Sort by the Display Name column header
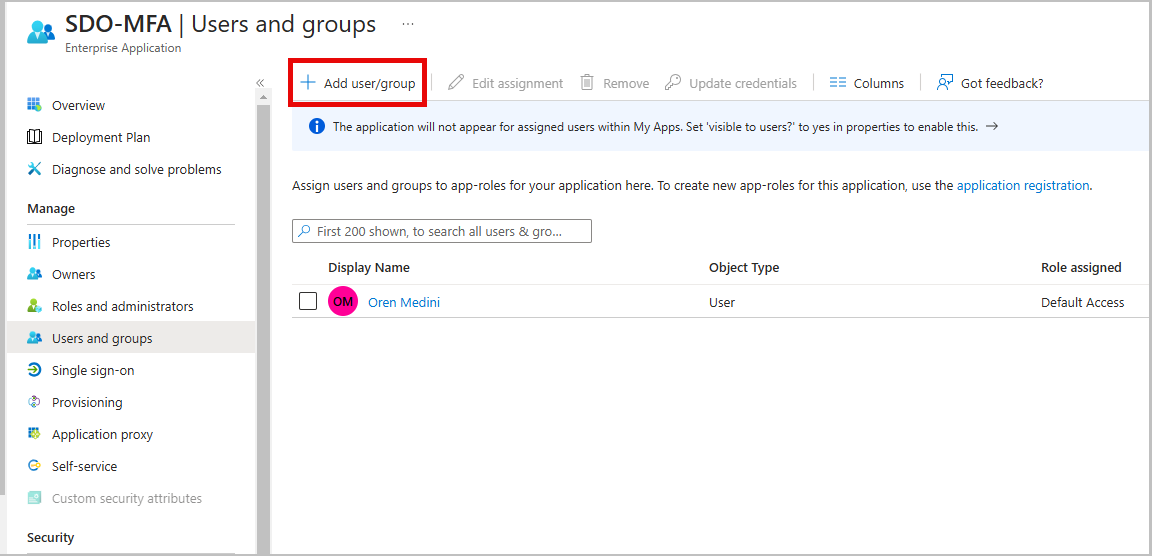Screen dimensions: 1152x556 pos(369,267)
